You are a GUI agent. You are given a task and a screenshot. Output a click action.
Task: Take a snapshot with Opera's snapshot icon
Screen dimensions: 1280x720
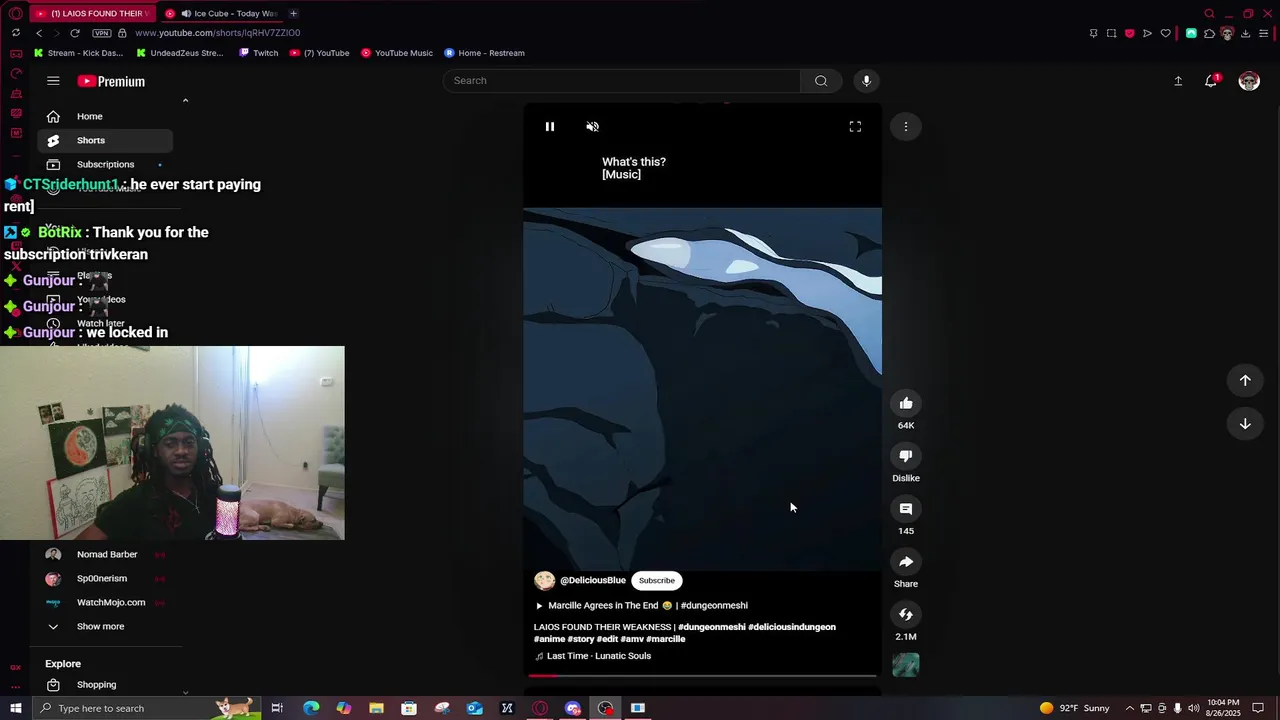[x=1111, y=33]
